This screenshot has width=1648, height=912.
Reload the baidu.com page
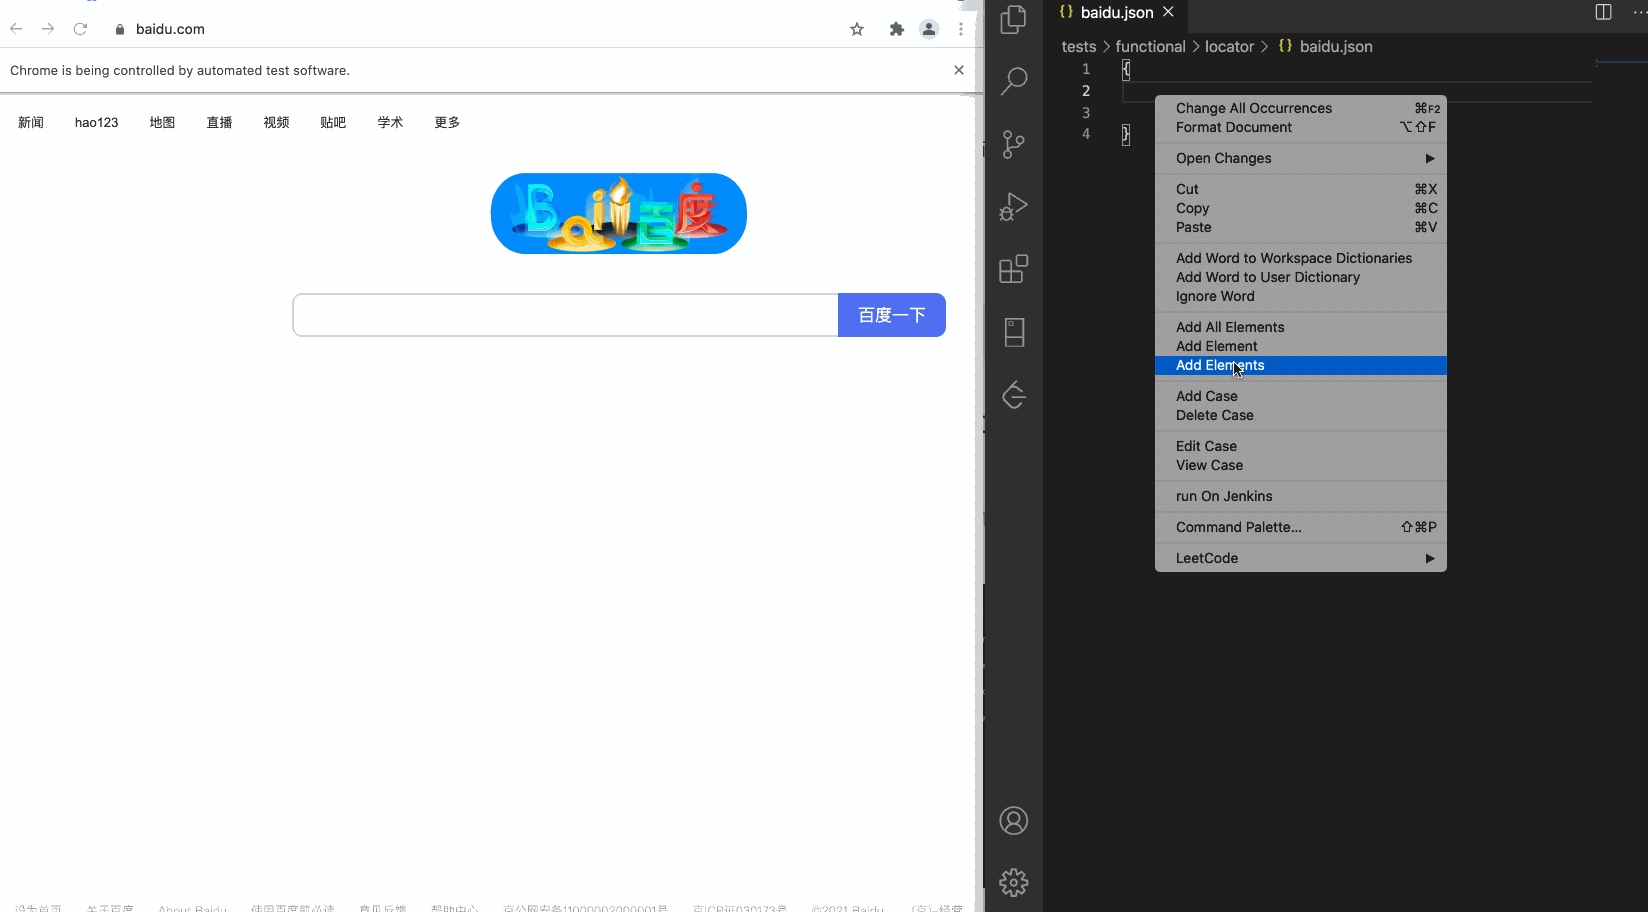(x=80, y=29)
